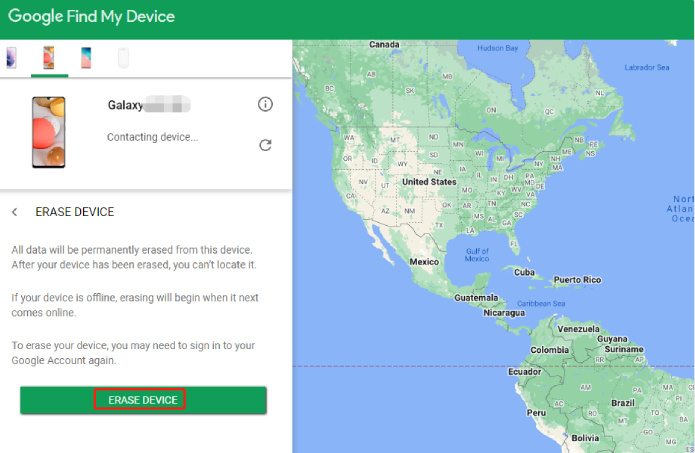The image size is (695, 453).
Task: Click Mexico on the map
Action: tap(425, 262)
